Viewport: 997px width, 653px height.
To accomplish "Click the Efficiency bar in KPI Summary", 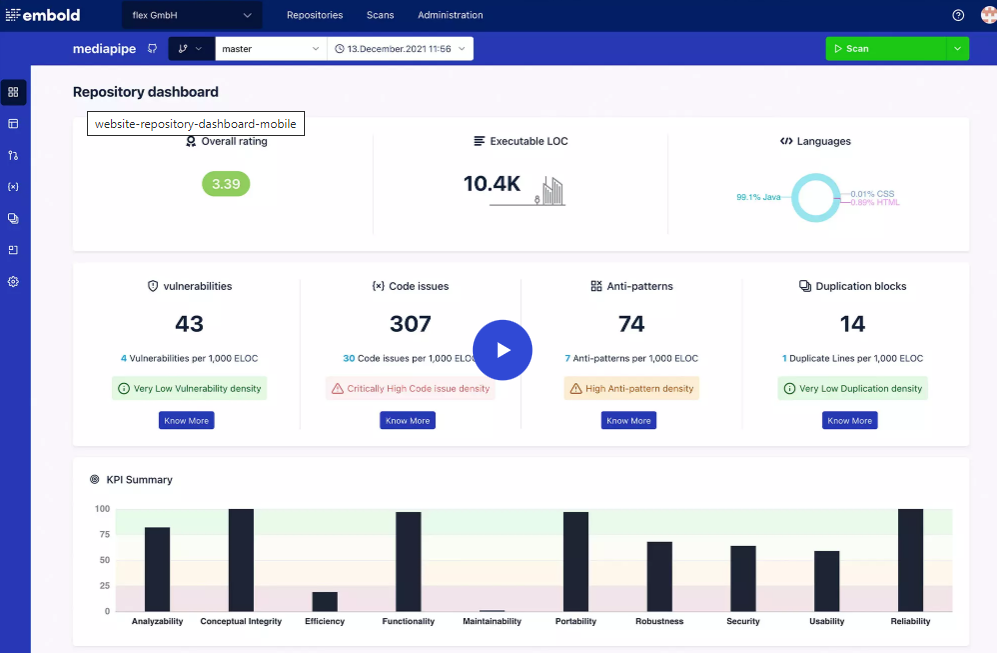I will pyautogui.click(x=325, y=601).
